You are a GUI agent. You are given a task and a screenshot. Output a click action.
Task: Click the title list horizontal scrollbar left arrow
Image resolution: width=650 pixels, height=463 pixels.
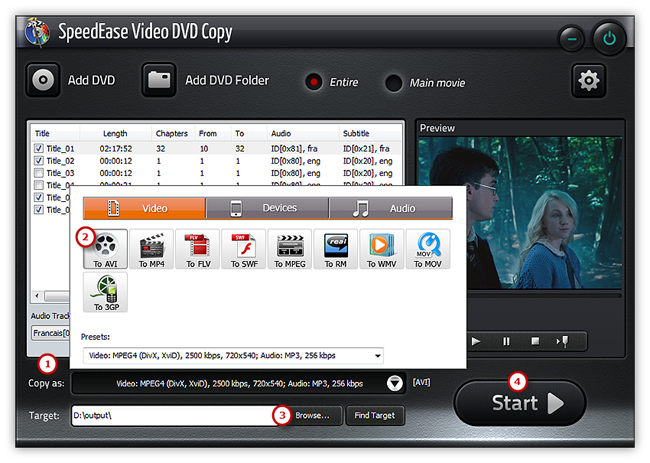(x=37, y=296)
